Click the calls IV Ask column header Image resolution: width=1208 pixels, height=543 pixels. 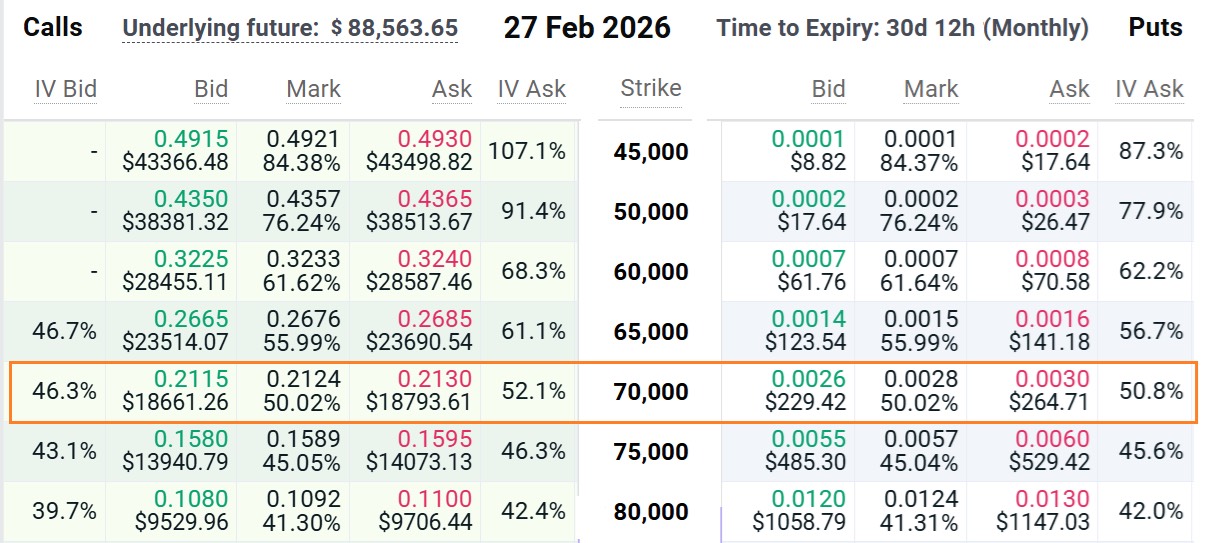pos(532,89)
